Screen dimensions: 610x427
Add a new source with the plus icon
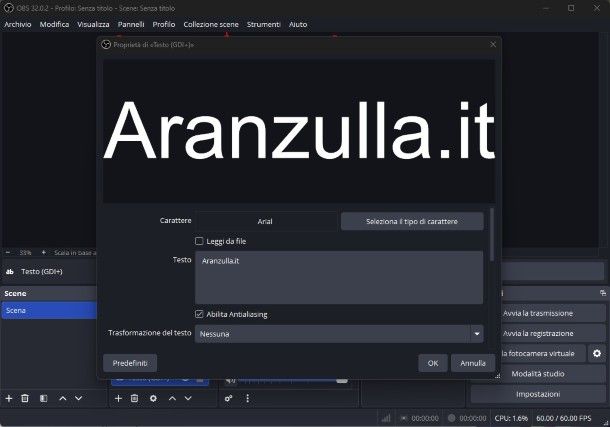[x=118, y=398]
